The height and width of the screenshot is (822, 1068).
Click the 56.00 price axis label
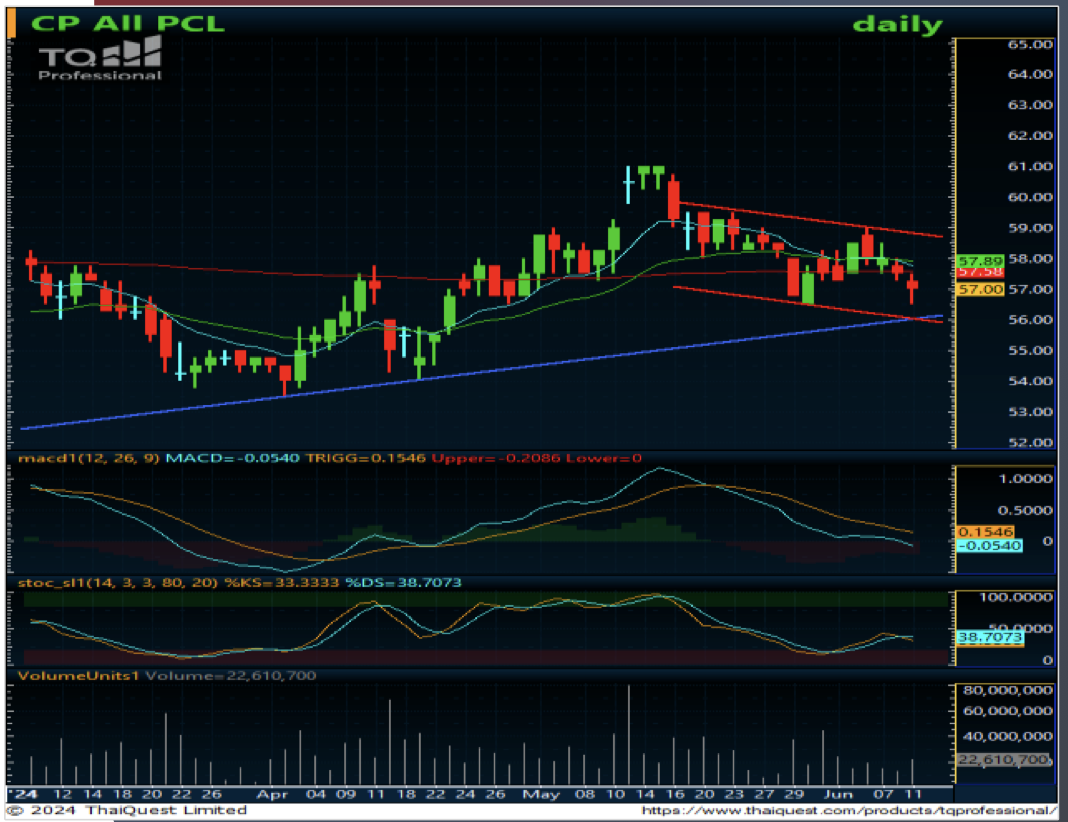pyautogui.click(x=1031, y=319)
